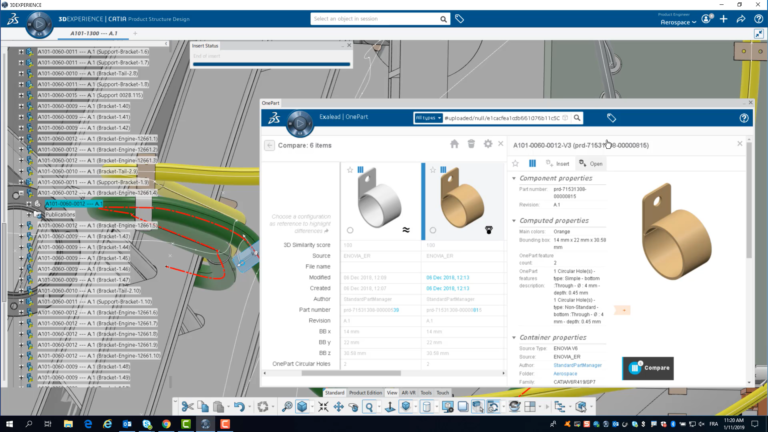Open StandardPartManager author link

(x=577, y=365)
